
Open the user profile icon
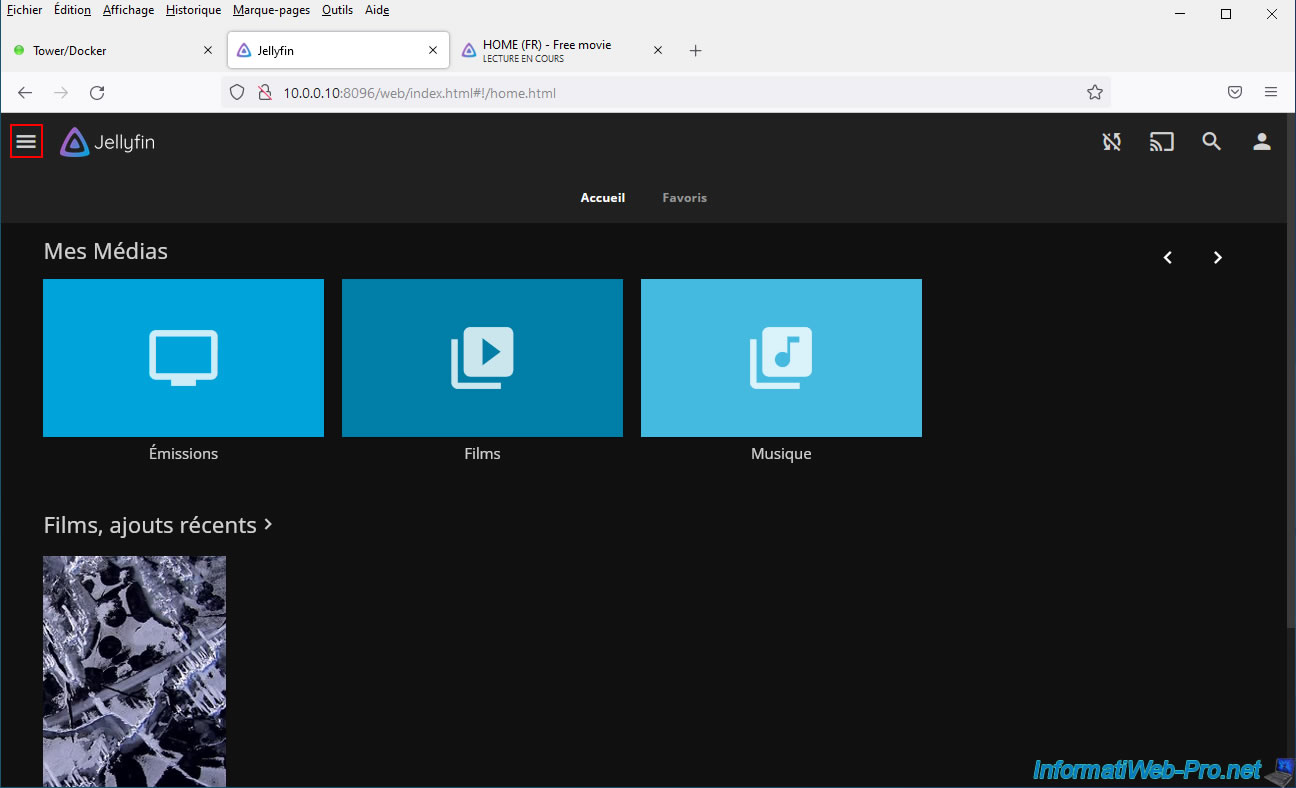(1261, 142)
